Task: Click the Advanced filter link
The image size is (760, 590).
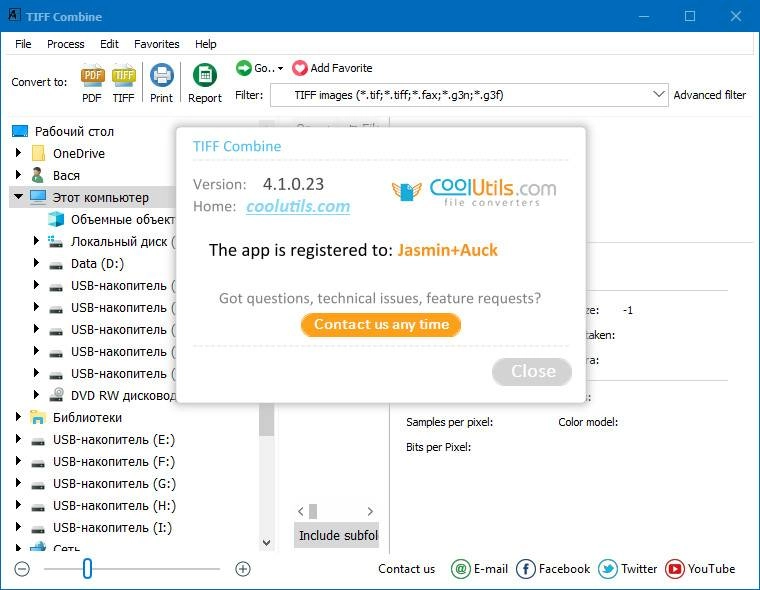Action: point(709,95)
